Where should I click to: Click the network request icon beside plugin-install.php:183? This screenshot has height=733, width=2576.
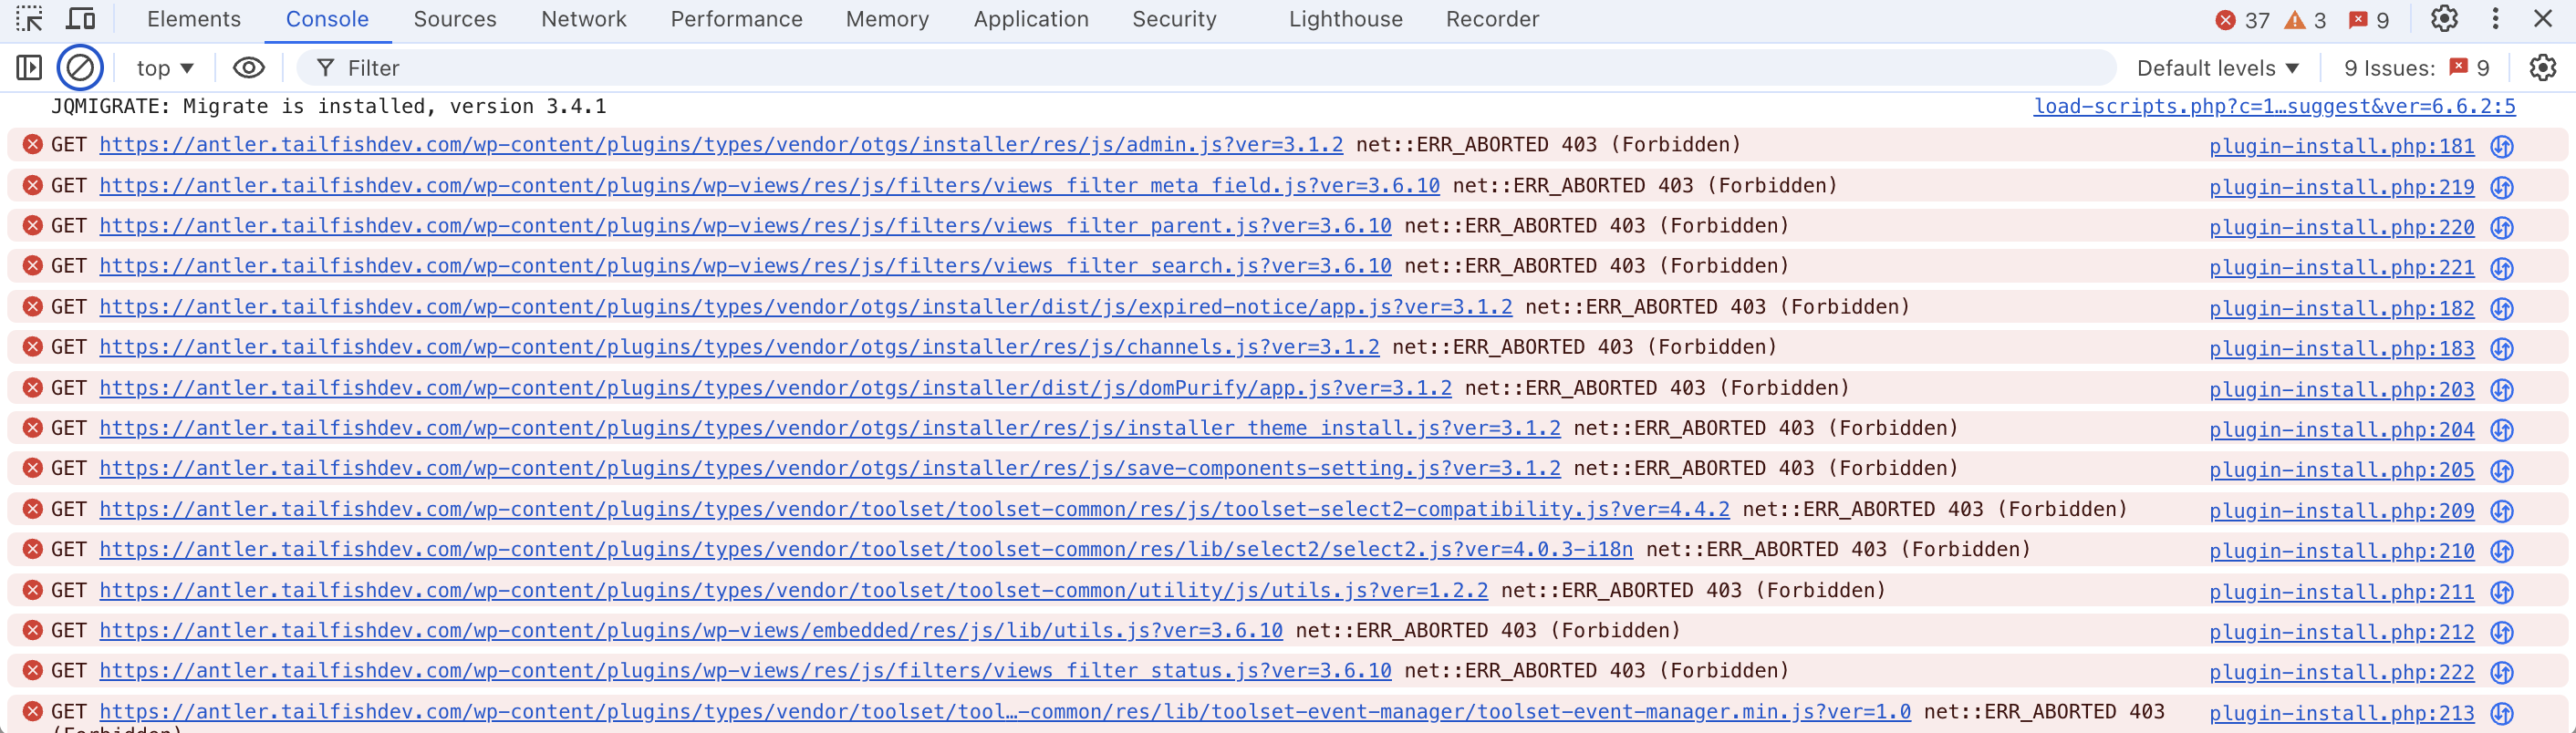click(2501, 349)
